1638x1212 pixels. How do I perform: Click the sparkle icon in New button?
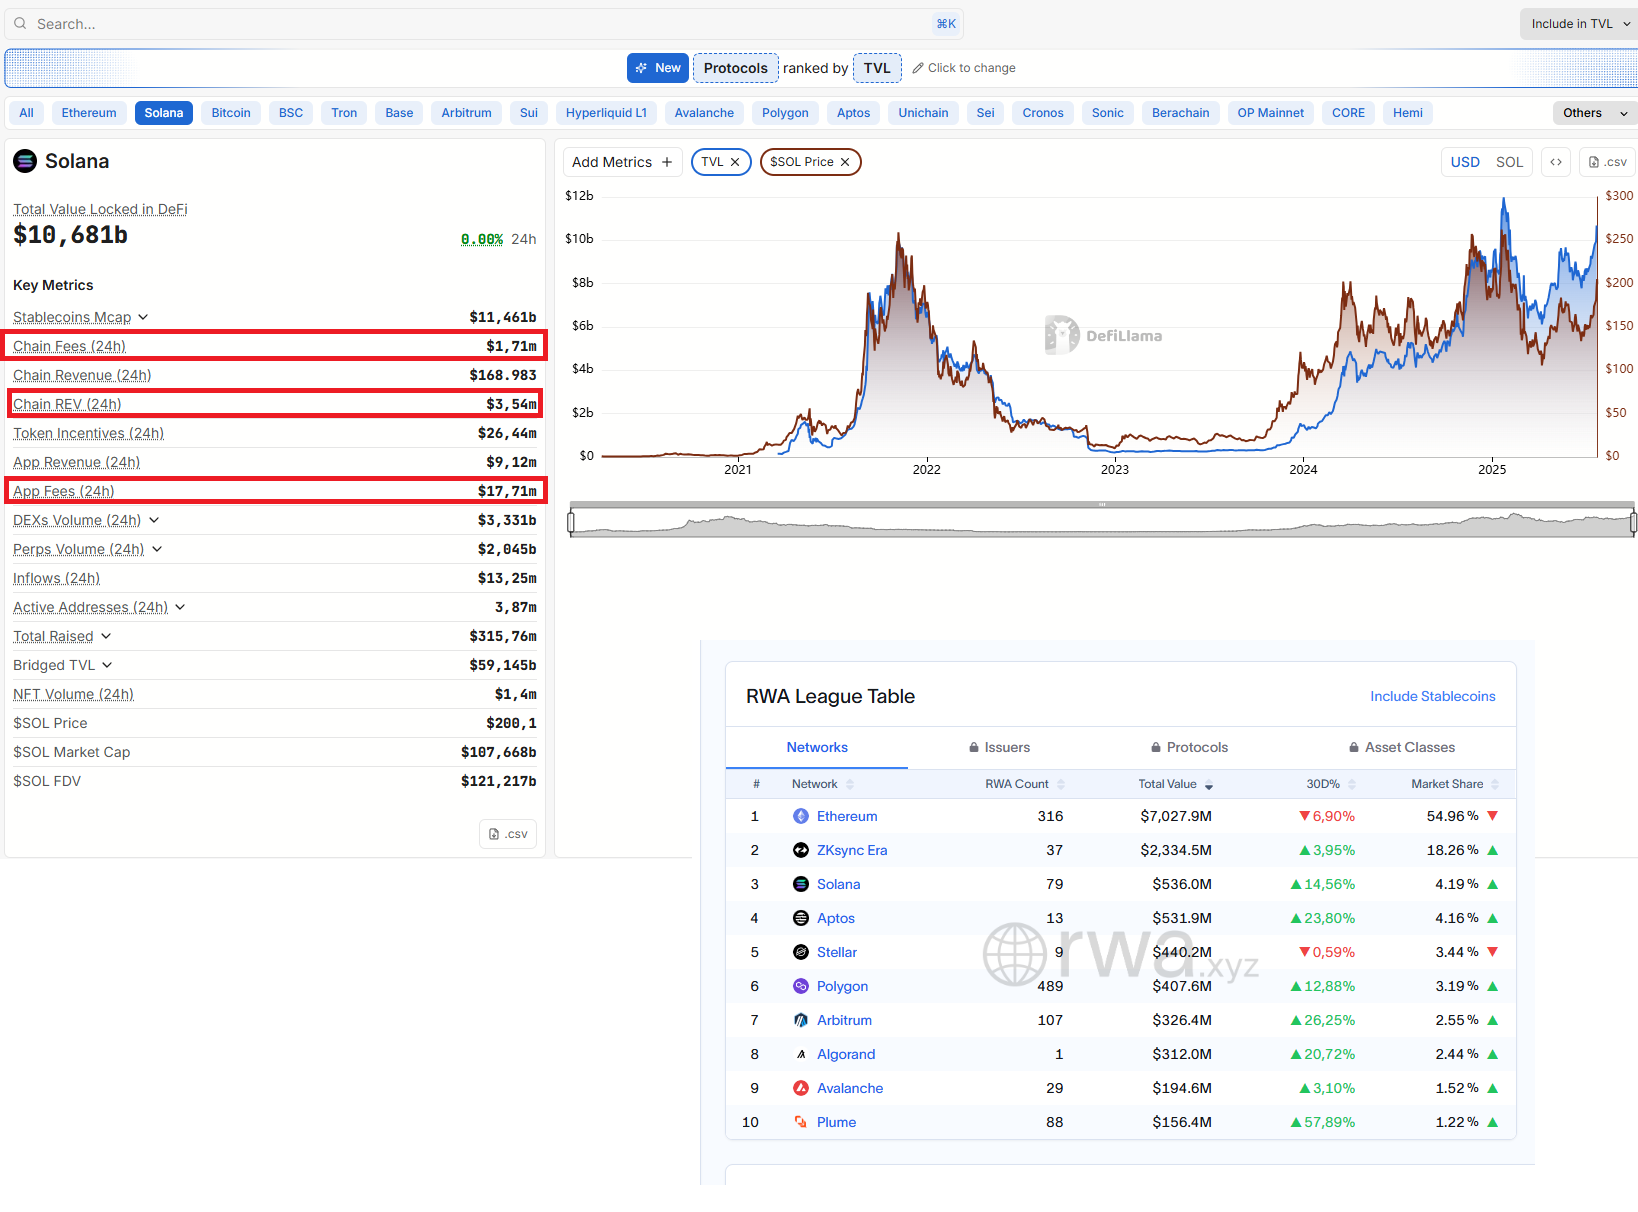641,68
